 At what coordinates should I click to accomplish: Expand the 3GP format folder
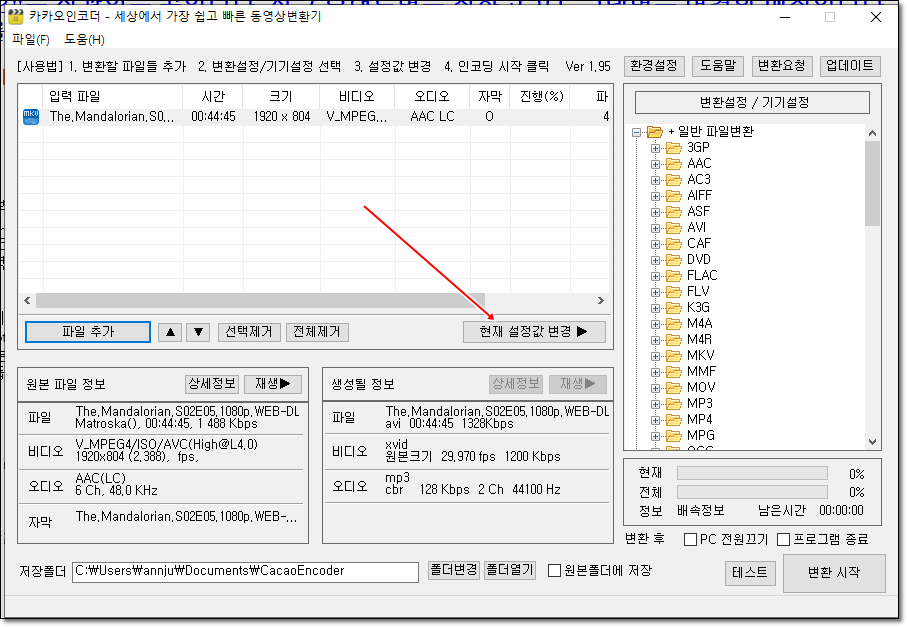tap(655, 149)
